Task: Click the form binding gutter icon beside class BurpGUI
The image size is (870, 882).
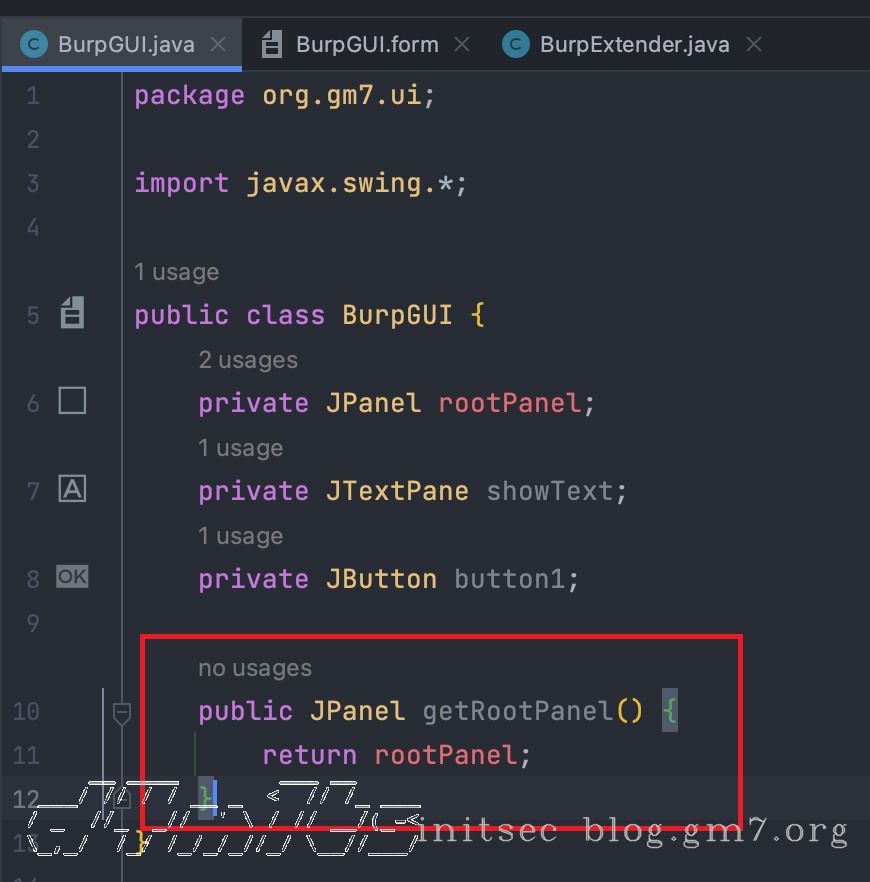Action: [72, 313]
